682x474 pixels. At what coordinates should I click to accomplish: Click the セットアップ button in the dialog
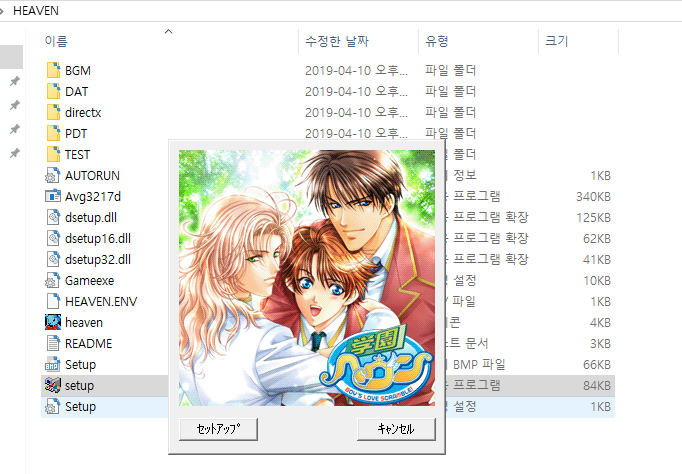(218, 429)
